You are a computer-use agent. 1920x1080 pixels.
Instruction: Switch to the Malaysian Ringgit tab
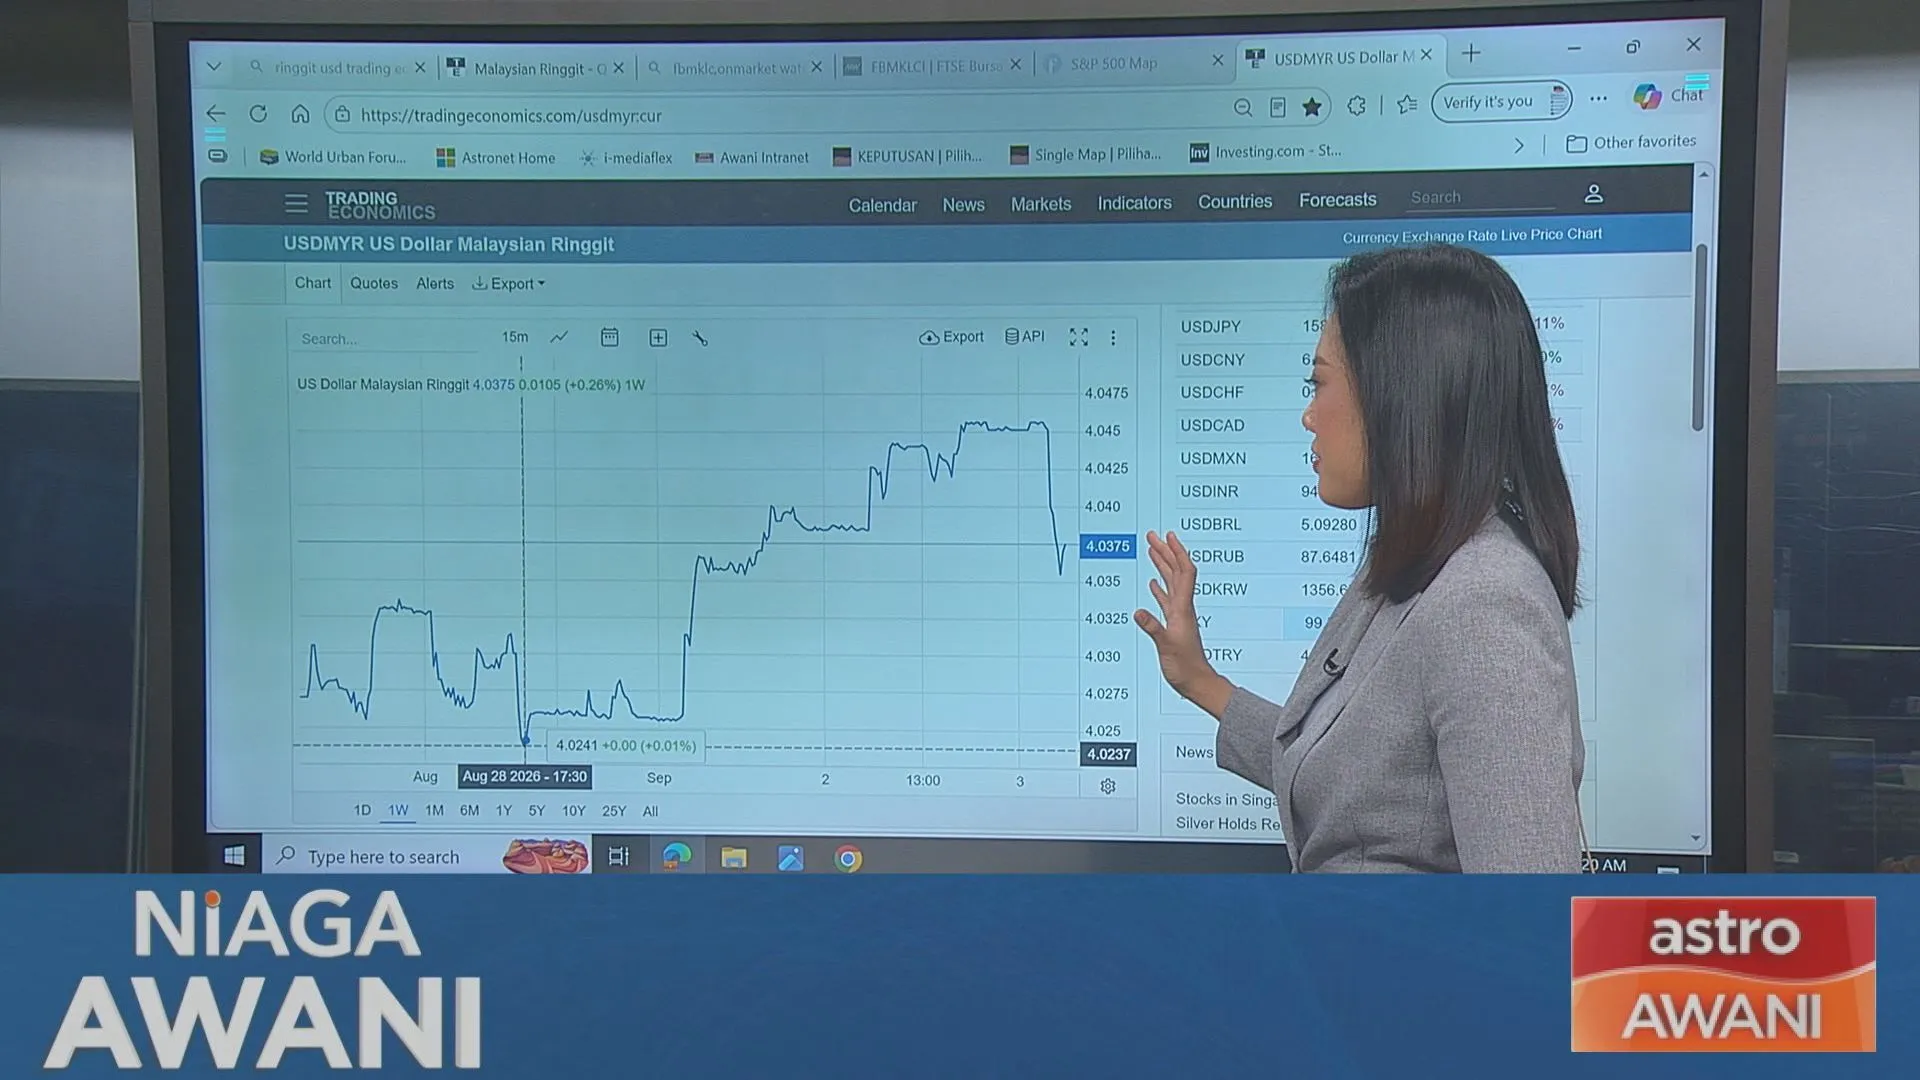[536, 68]
